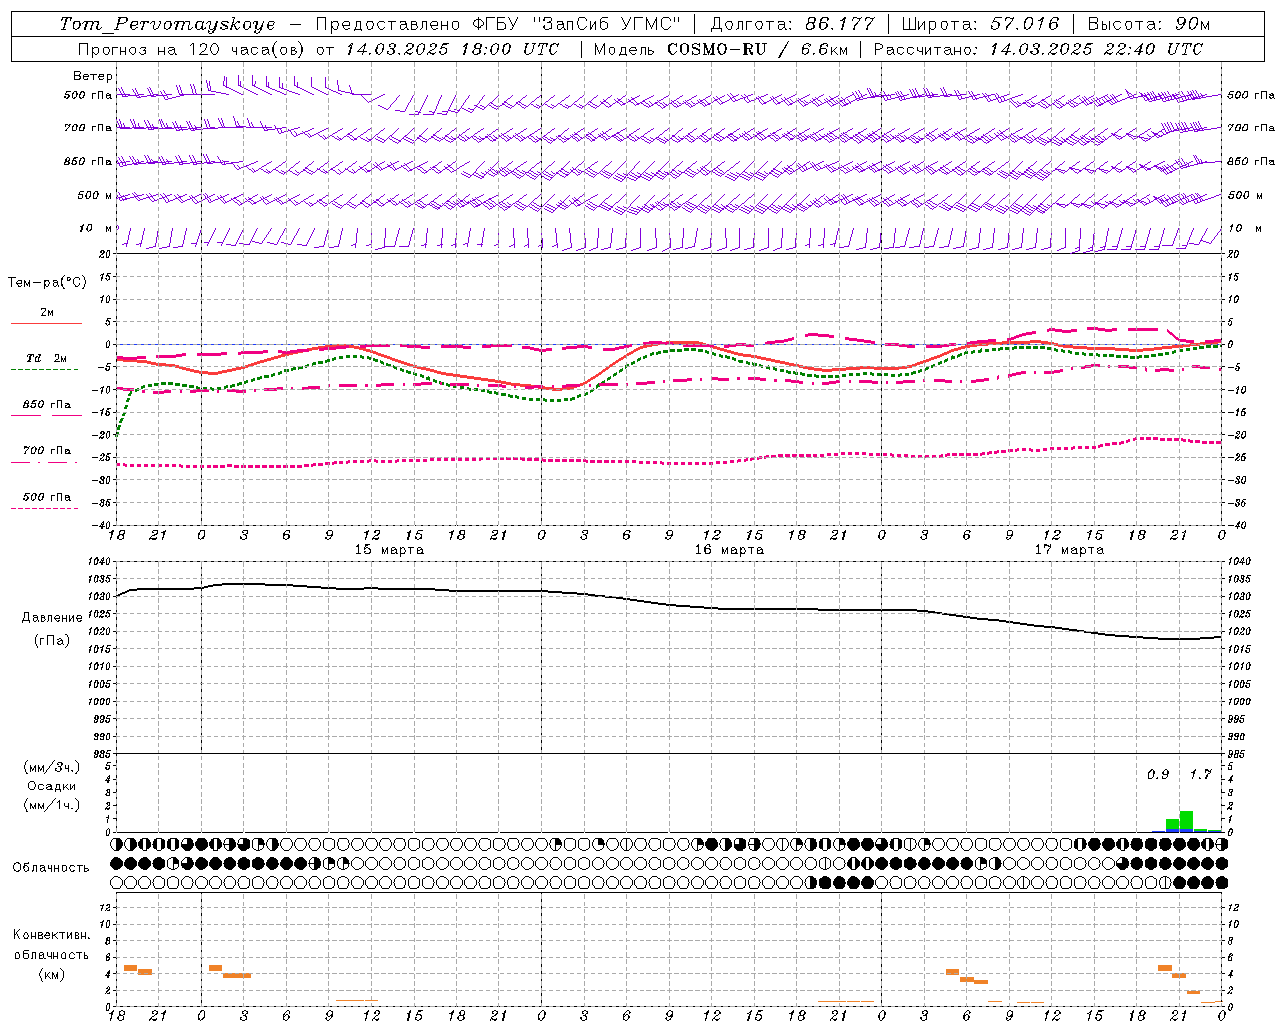The height and width of the screenshot is (1024, 1280).
Task: Click the Конвективн. convective cloud label
Action: [x=51, y=935]
